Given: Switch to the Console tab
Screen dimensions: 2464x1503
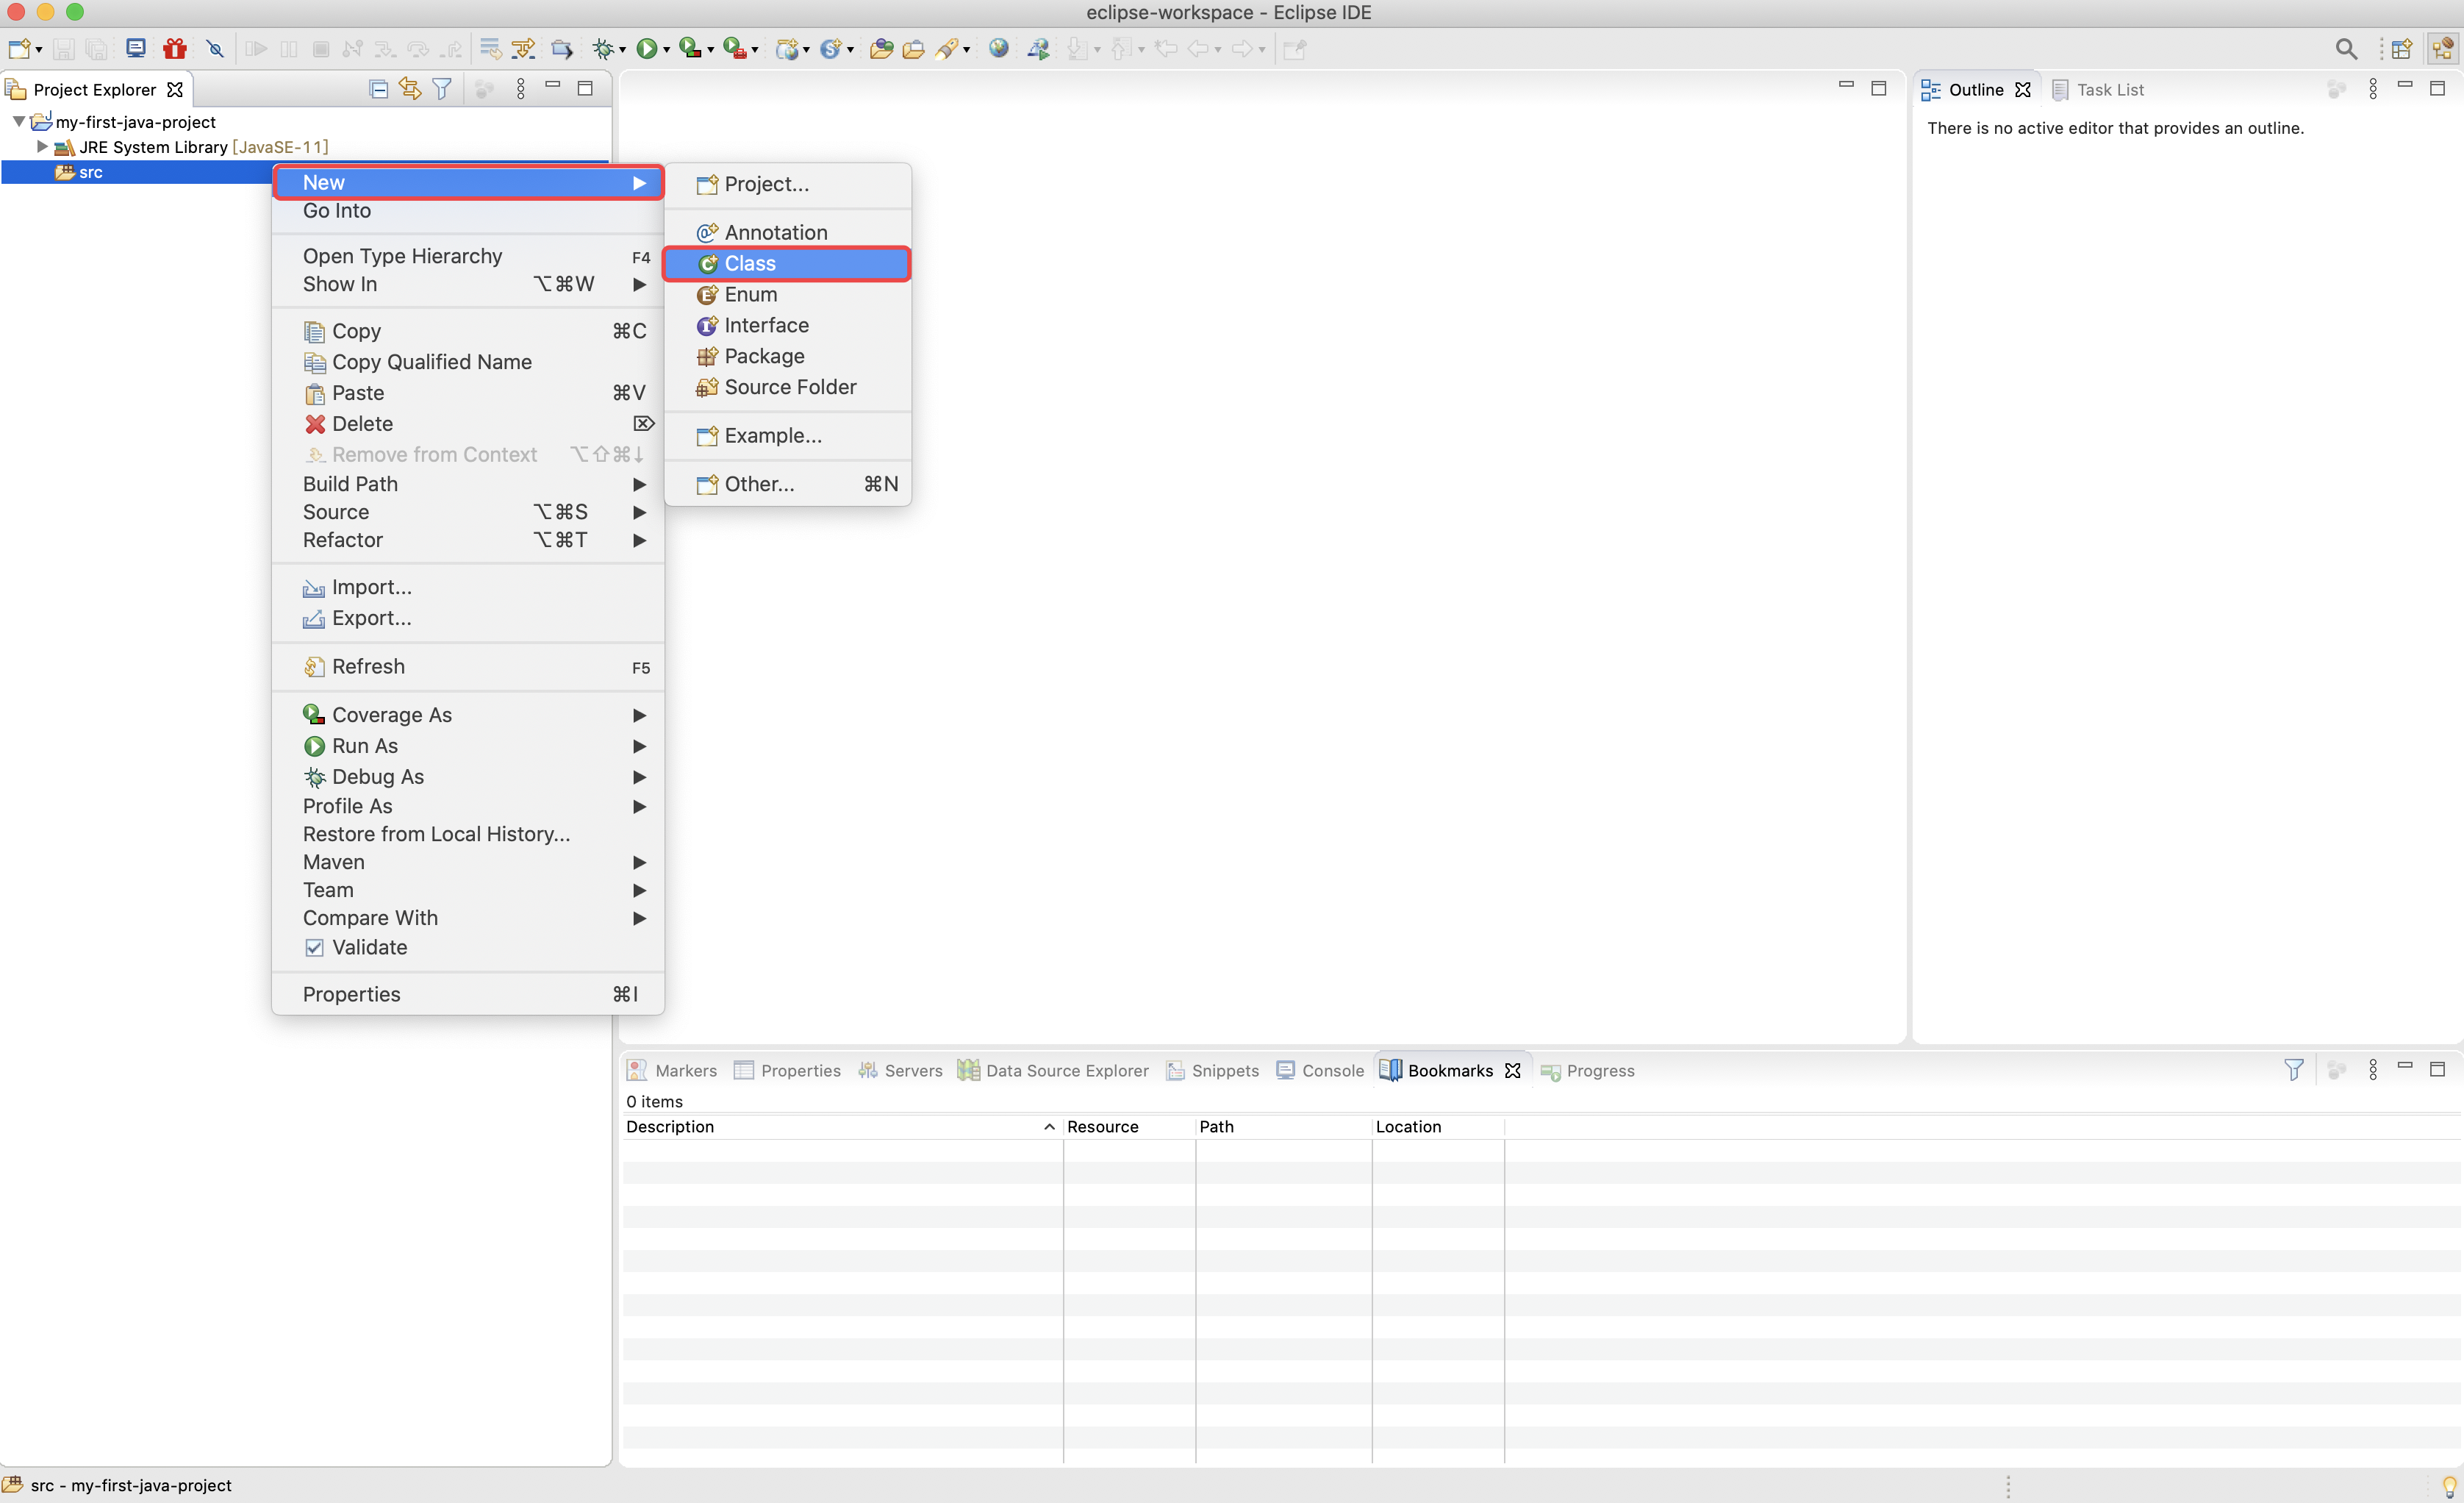Looking at the screenshot, I should click(x=1320, y=1070).
